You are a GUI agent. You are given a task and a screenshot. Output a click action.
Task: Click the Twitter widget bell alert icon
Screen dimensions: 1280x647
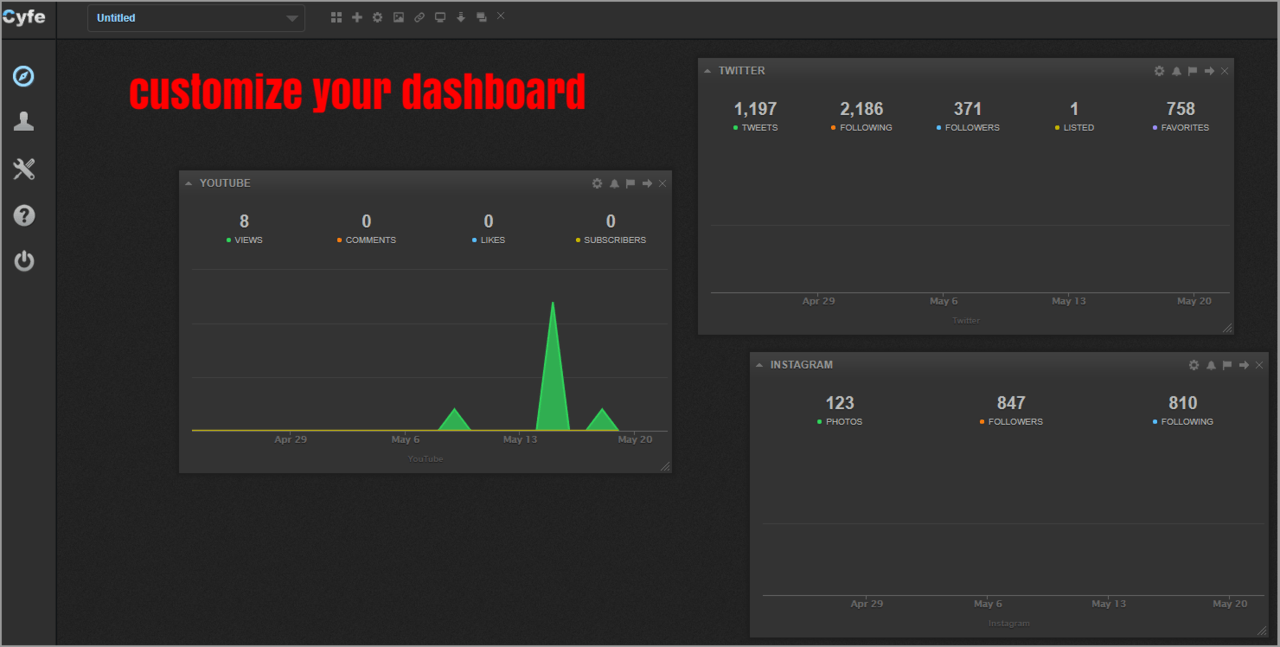pos(1176,71)
